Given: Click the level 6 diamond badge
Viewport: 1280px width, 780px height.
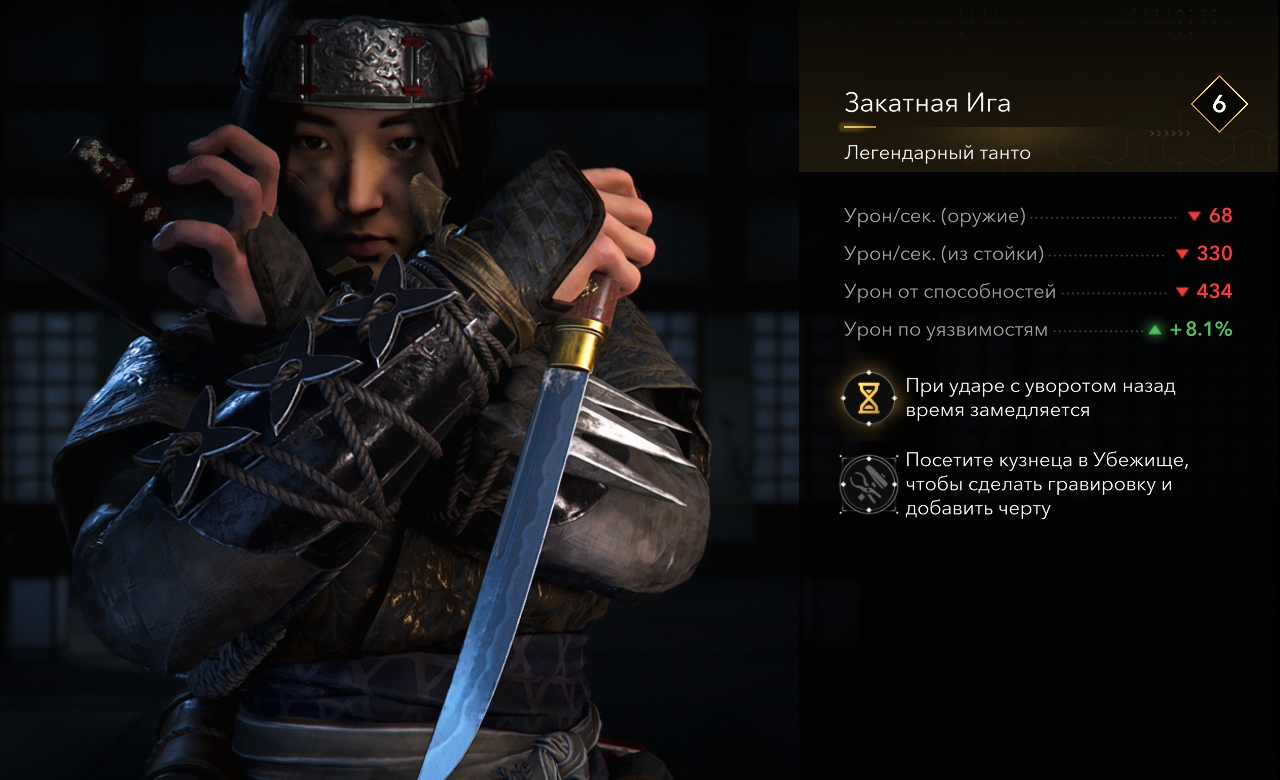Looking at the screenshot, I should [1219, 104].
